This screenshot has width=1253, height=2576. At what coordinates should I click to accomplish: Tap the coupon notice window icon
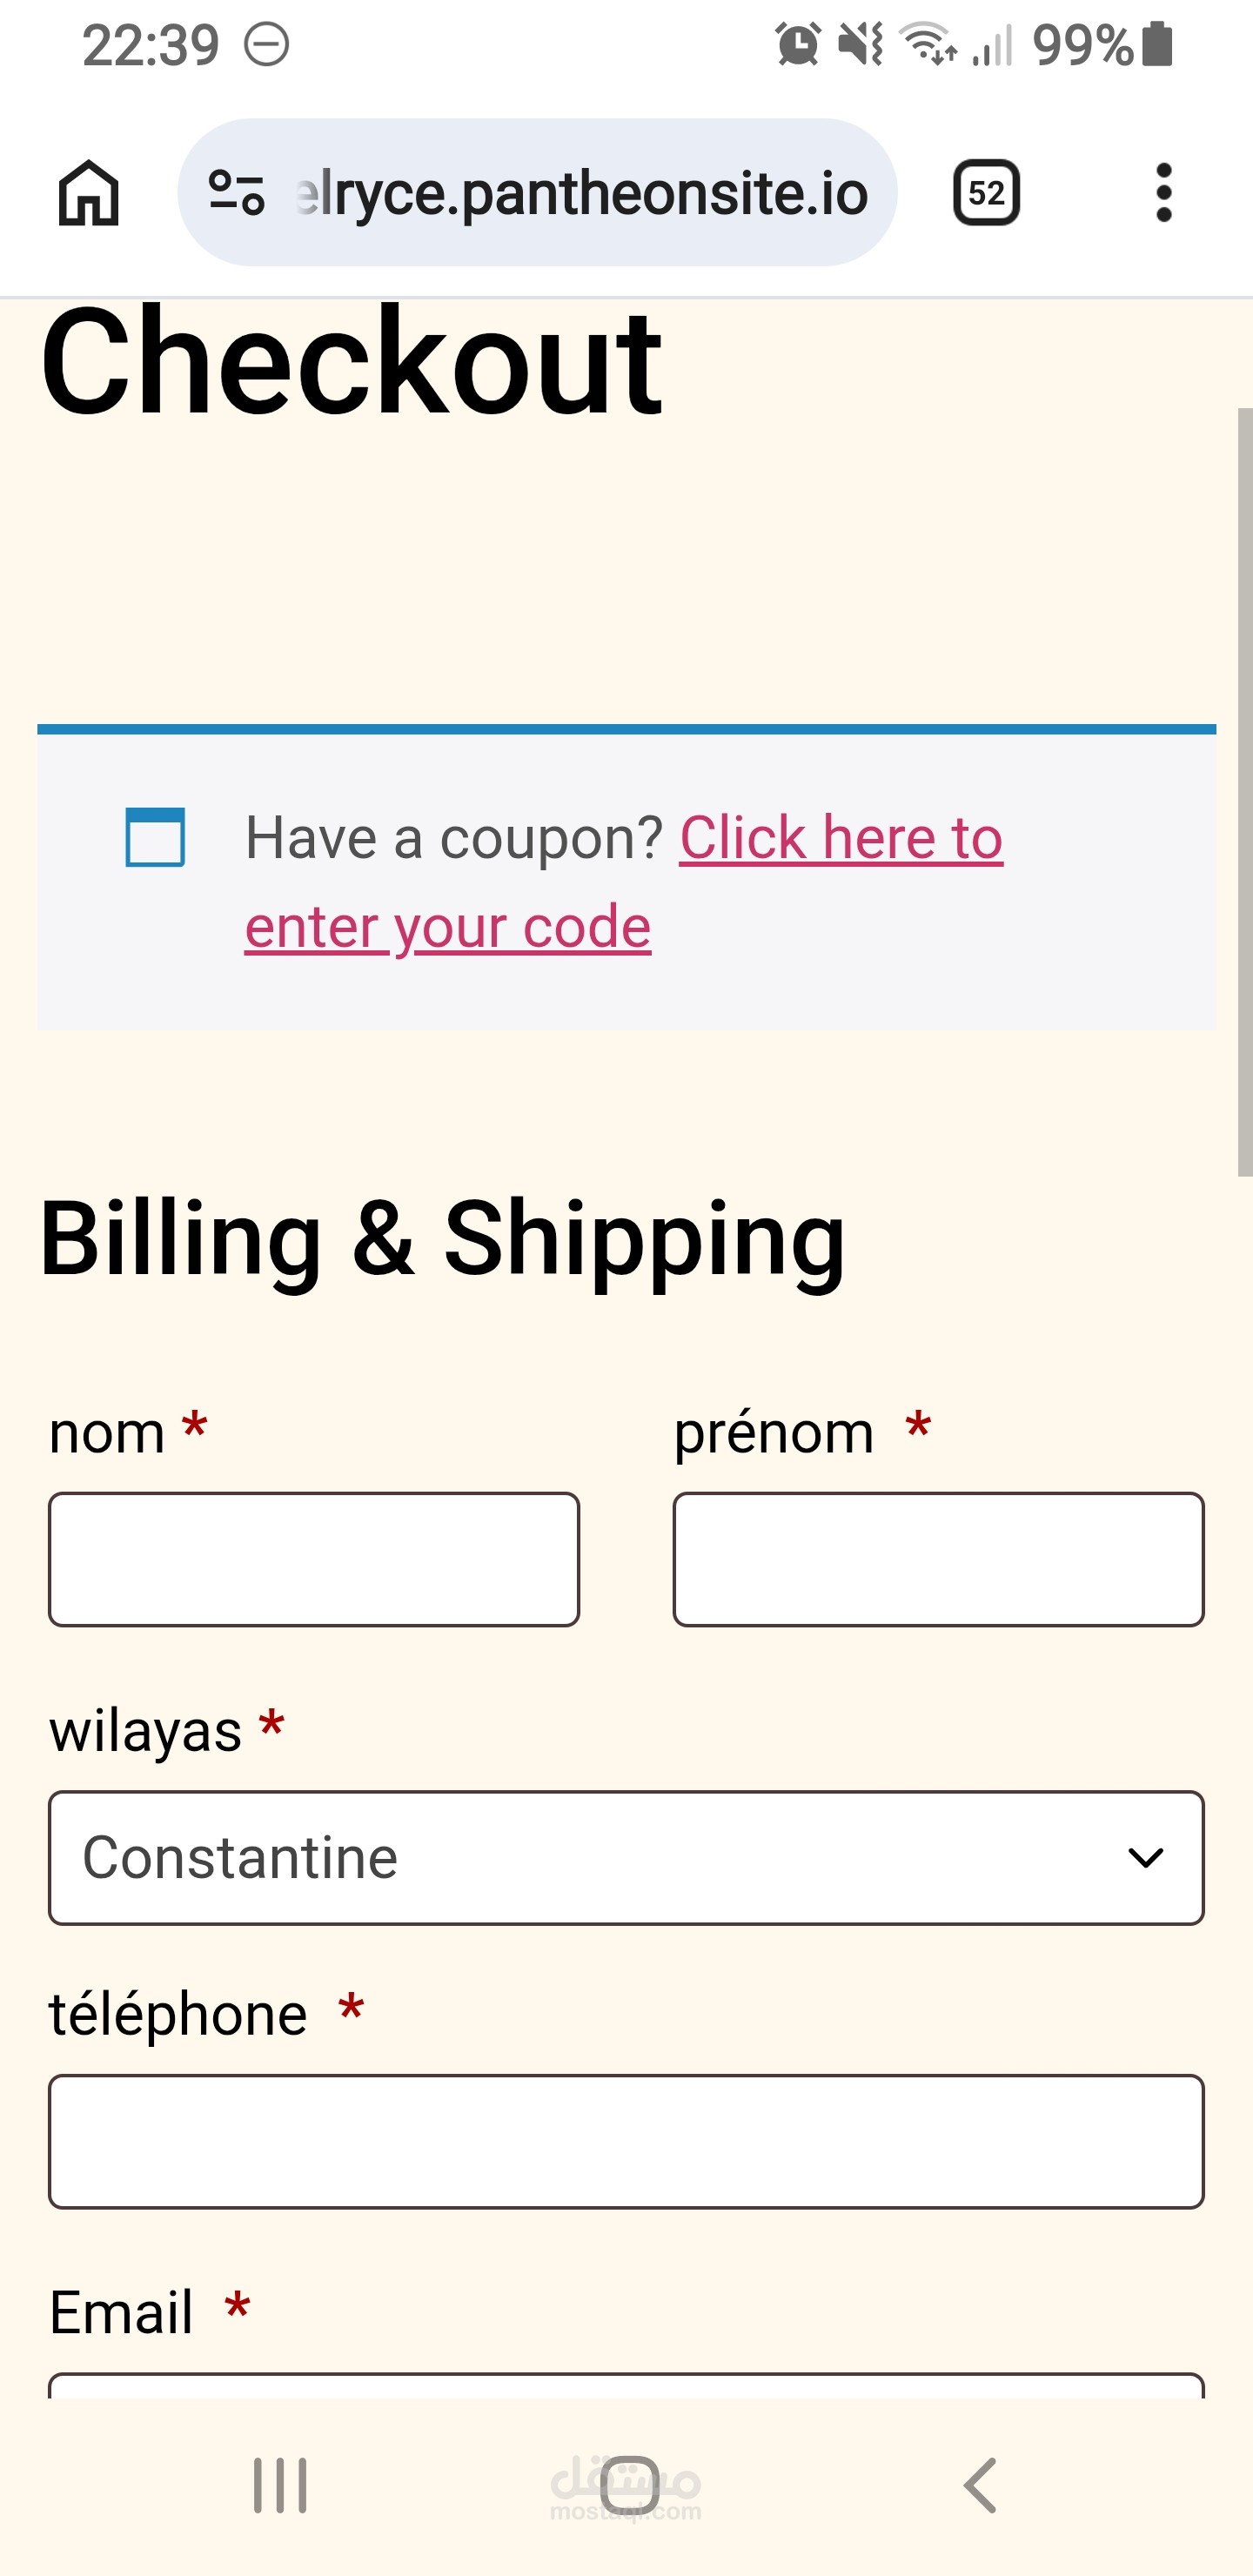point(155,837)
